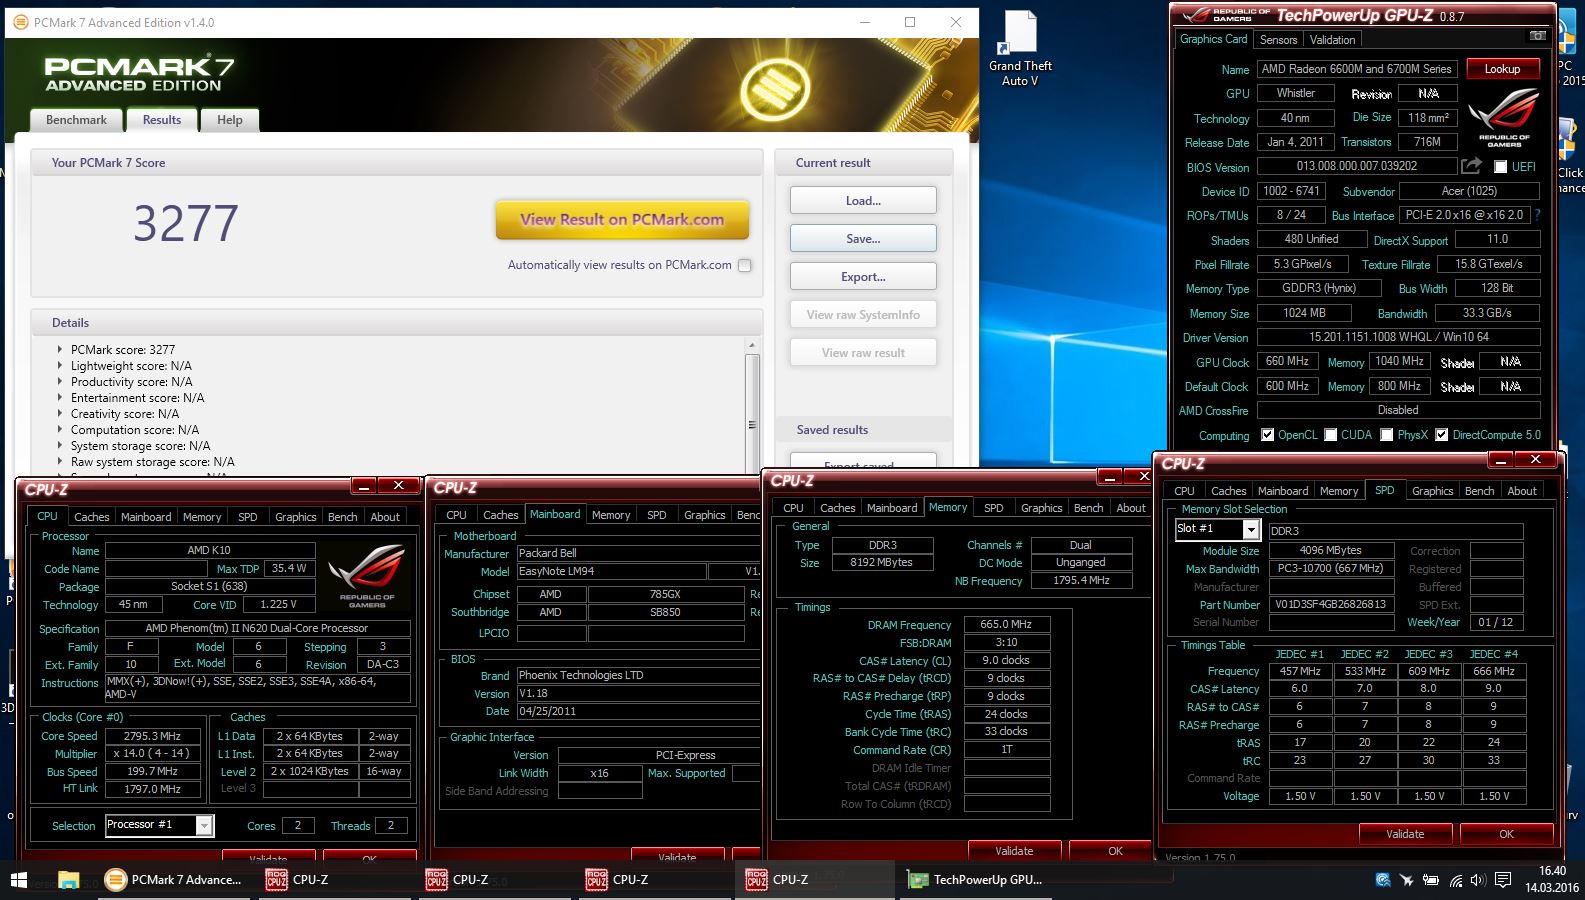The image size is (1585, 900).
Task: Open the action center notification icon
Action: point(1503,880)
